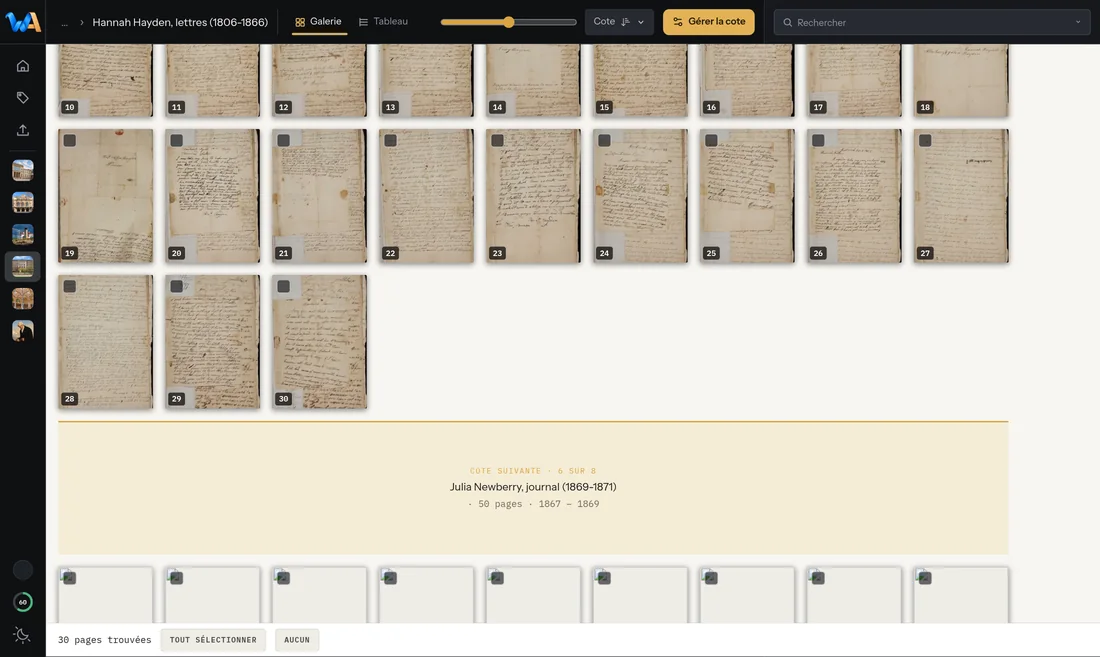
Task: Open the Home icon in sidebar
Action: pos(22,66)
